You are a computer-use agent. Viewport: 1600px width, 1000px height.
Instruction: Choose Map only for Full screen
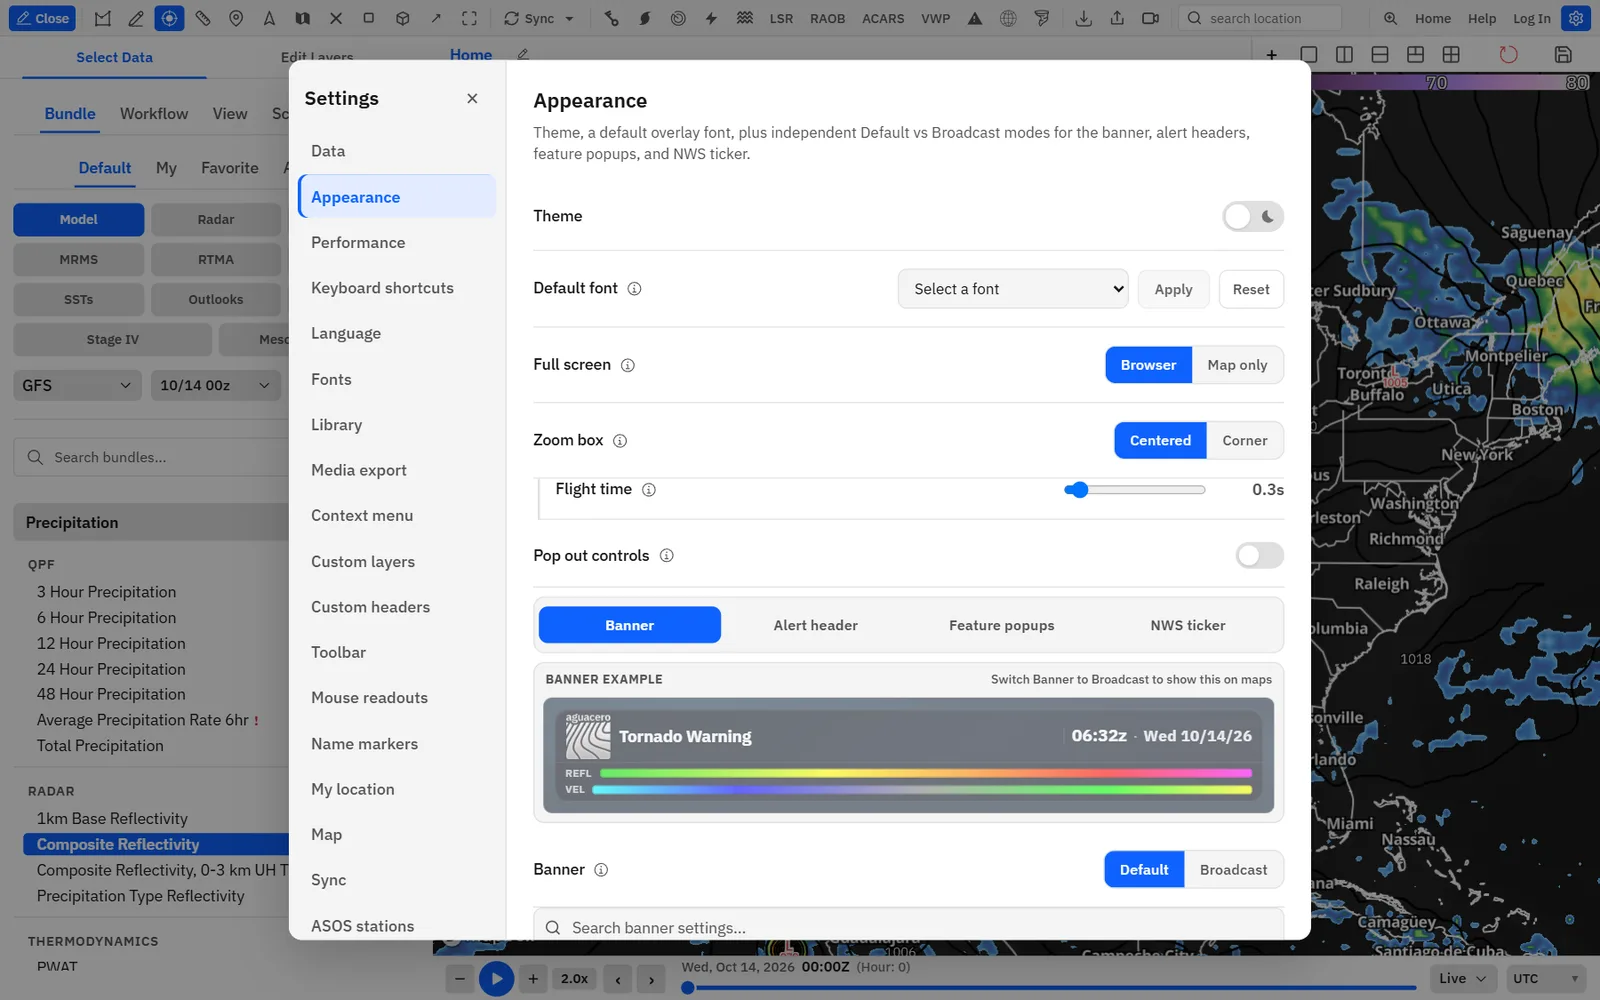(1237, 365)
